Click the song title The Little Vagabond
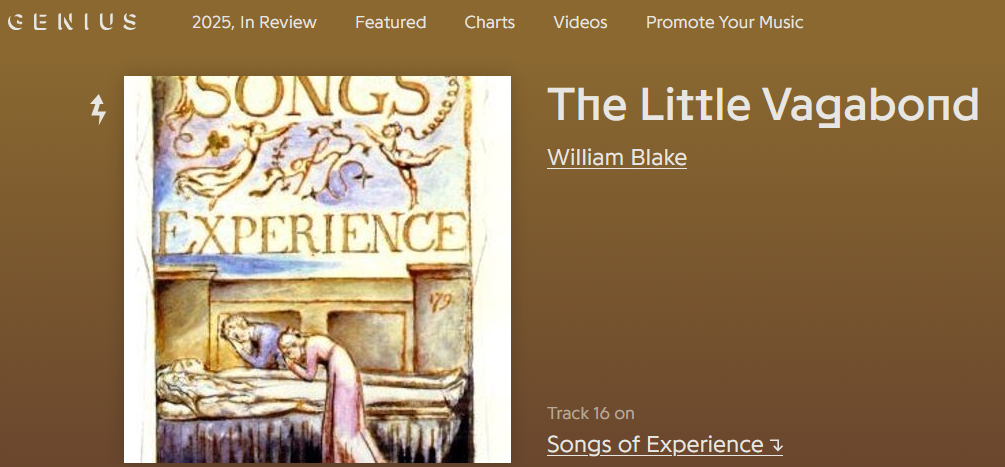The image size is (1005, 467). coord(763,105)
